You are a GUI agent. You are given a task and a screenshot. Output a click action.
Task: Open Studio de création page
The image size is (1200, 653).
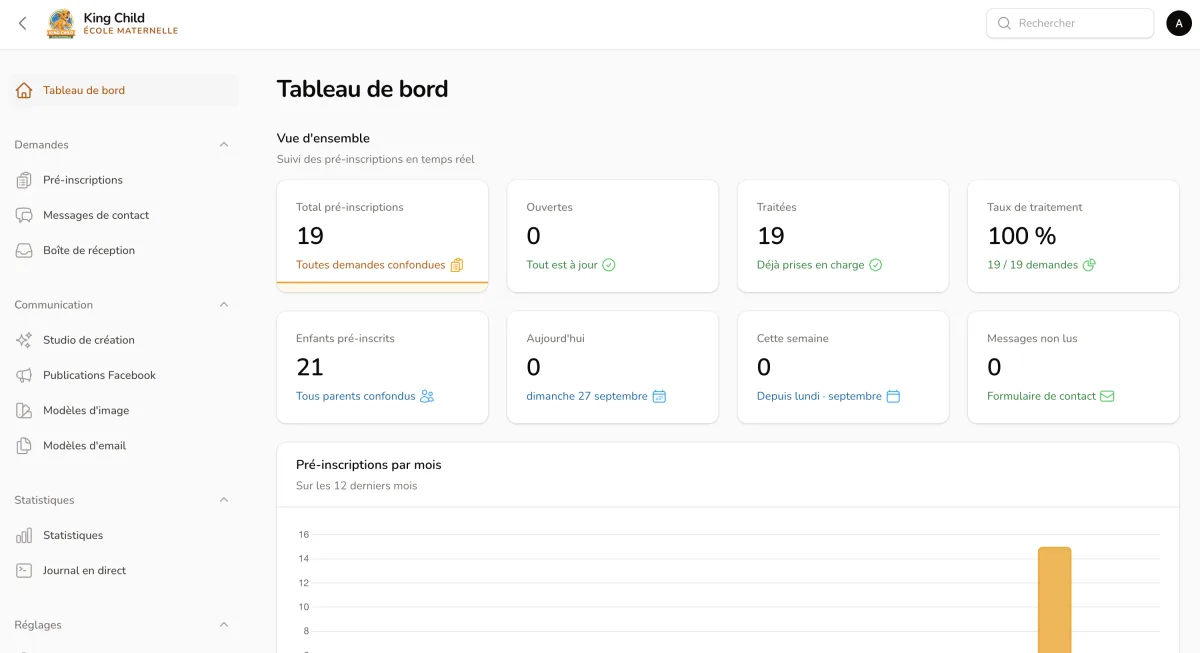123,340
